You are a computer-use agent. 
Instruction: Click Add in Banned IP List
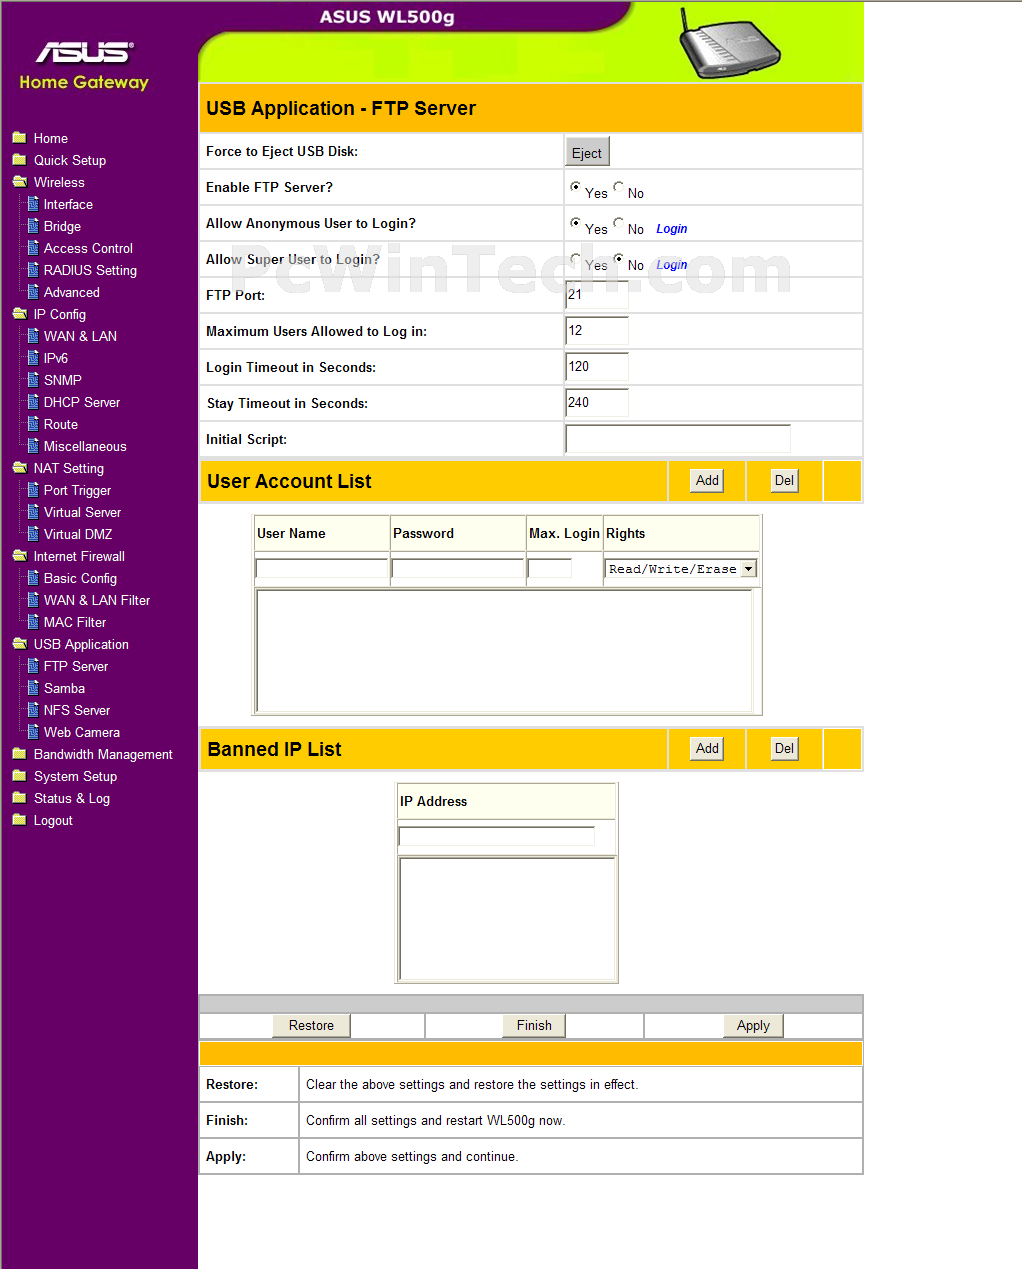[707, 748]
